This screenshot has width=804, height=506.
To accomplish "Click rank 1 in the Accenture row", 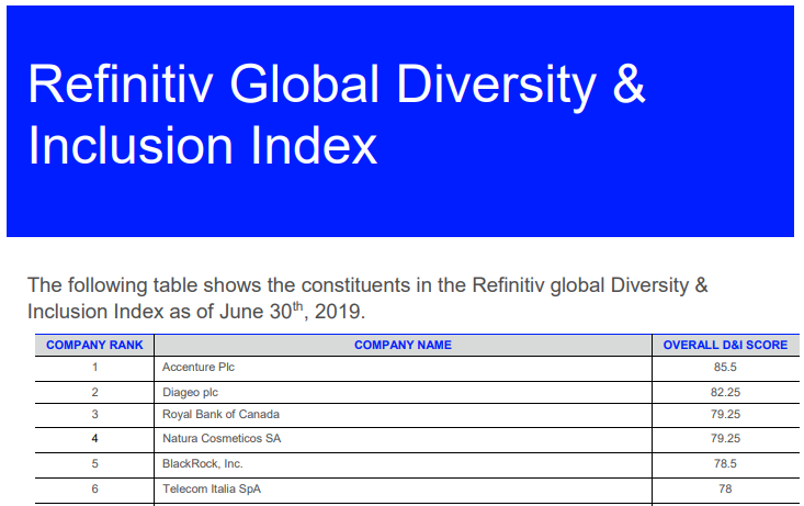I will tap(95, 367).
